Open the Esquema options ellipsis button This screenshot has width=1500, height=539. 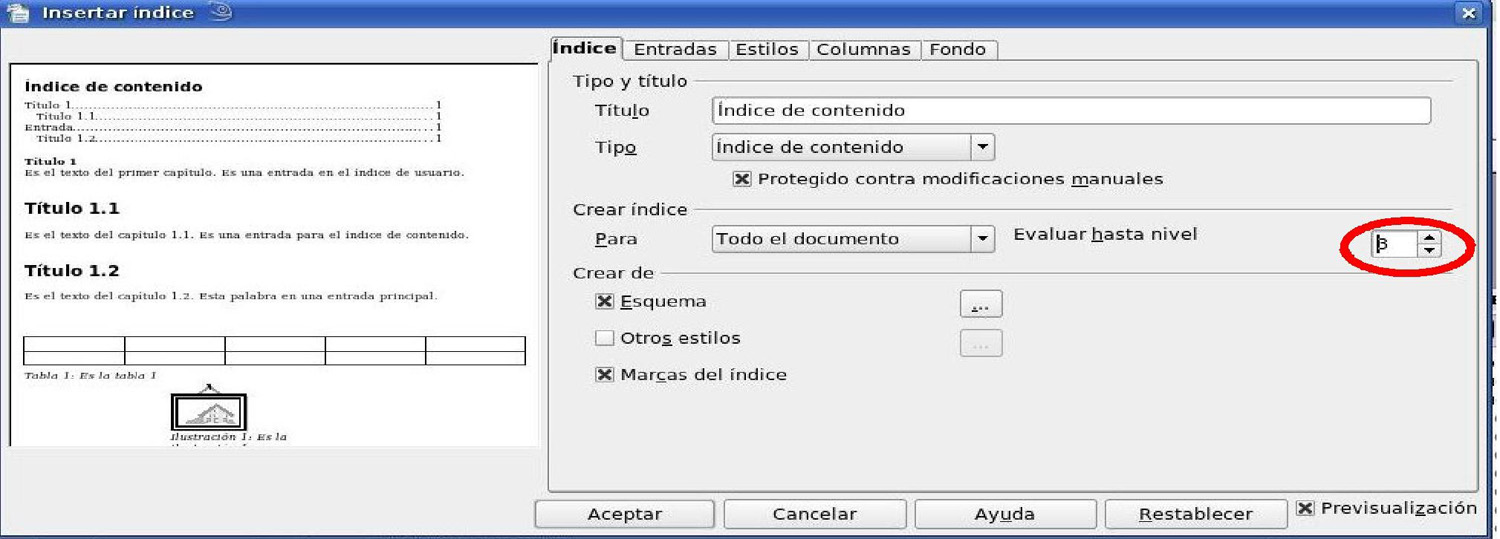[x=980, y=304]
